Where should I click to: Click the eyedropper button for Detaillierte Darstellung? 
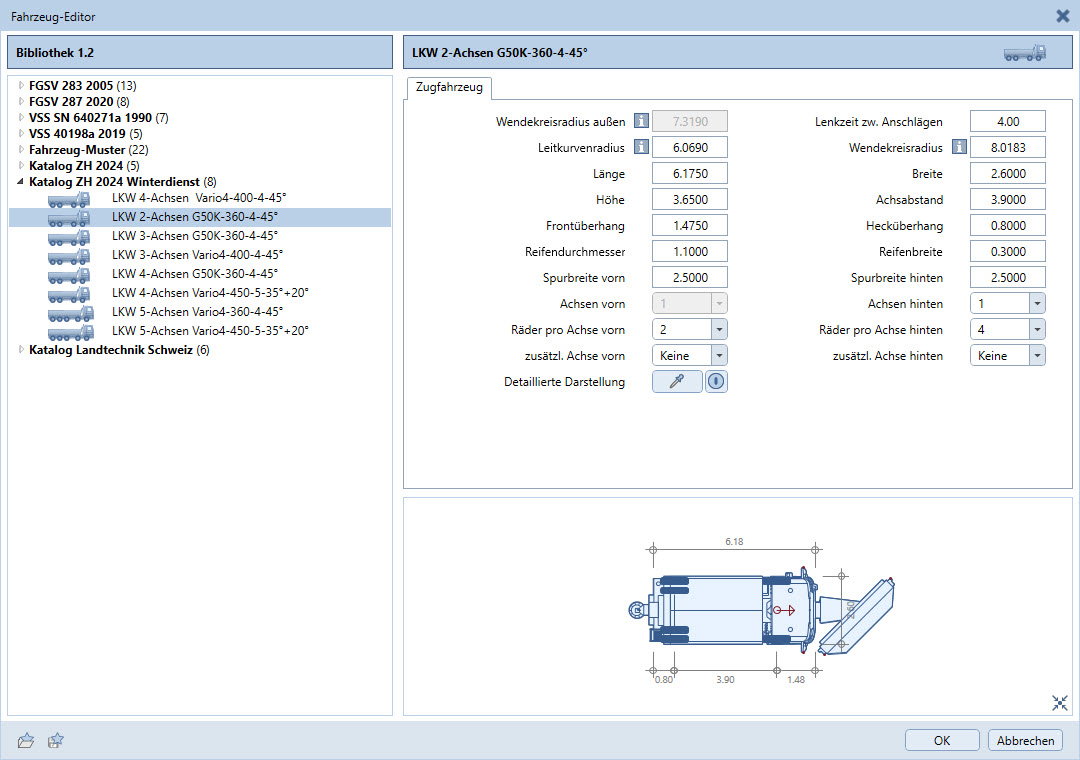coord(677,382)
